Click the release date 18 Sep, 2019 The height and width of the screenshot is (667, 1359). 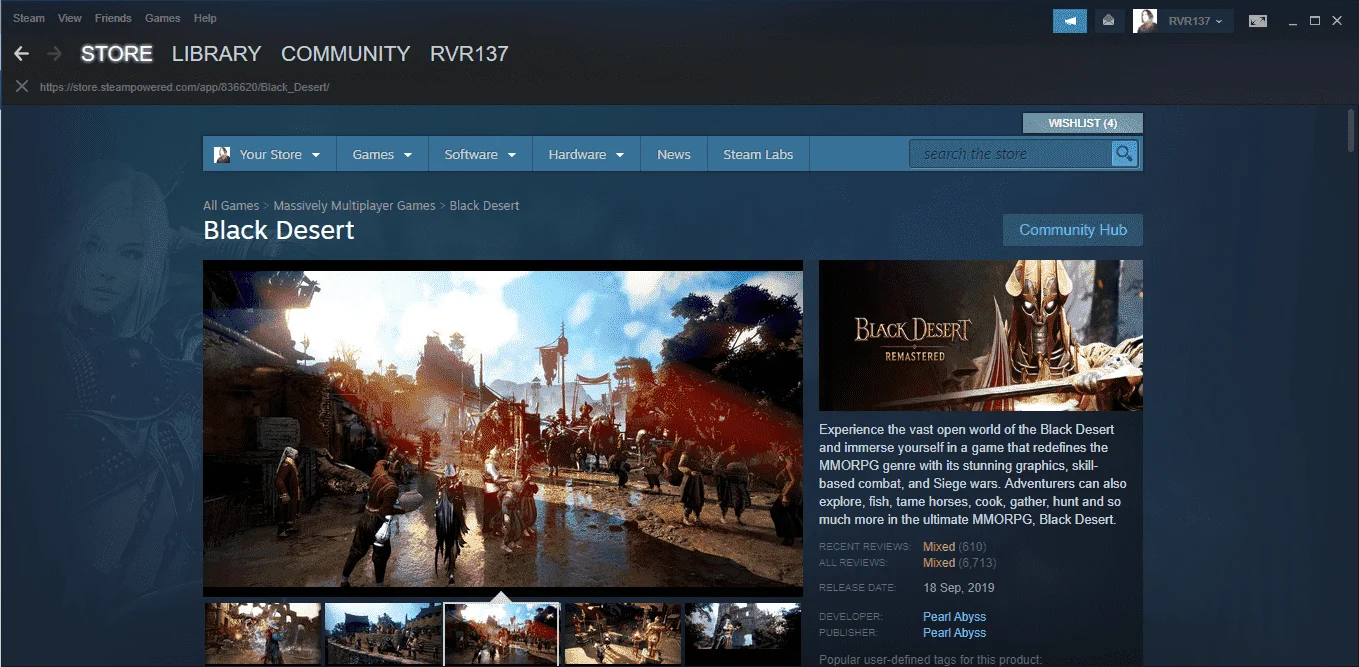[959, 588]
